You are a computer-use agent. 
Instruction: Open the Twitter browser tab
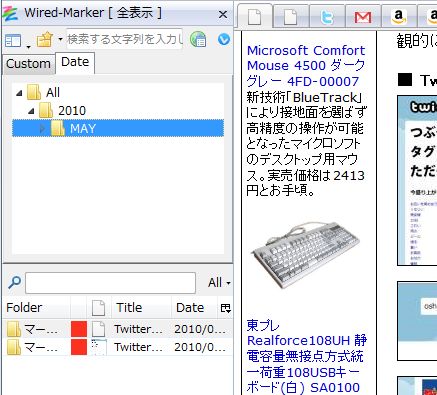pyautogui.click(x=327, y=17)
